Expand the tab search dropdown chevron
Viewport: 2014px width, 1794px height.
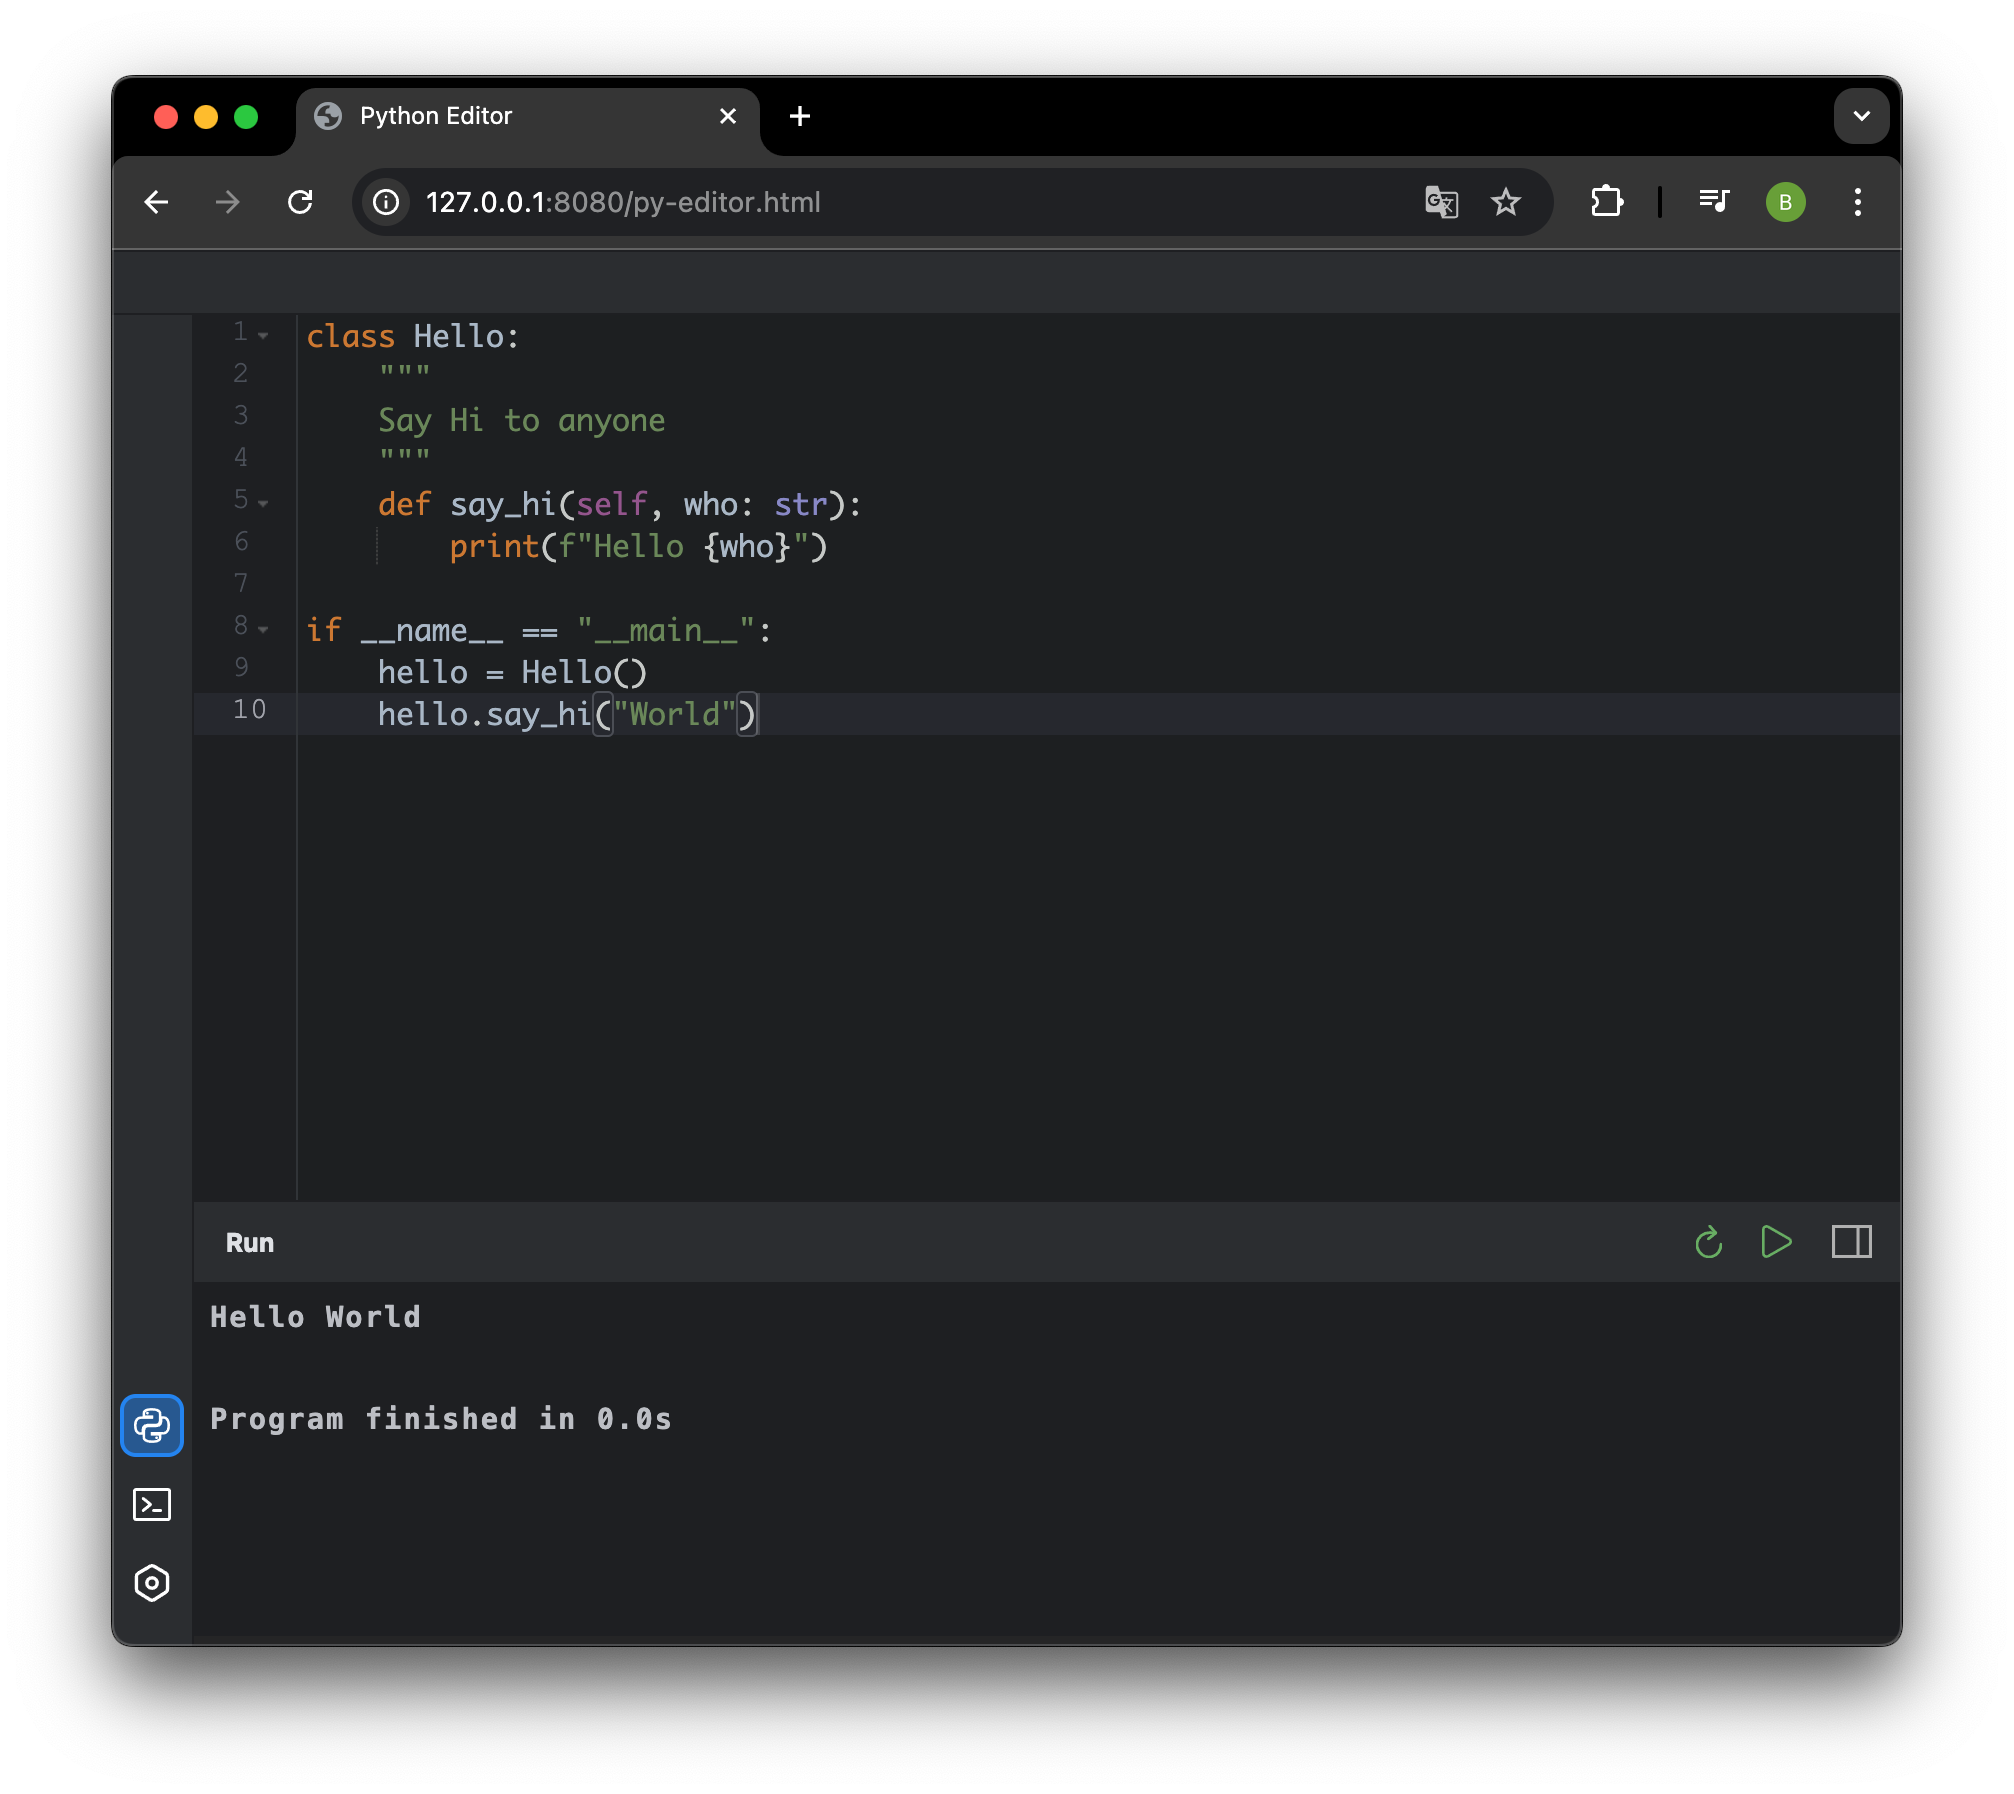(1862, 116)
